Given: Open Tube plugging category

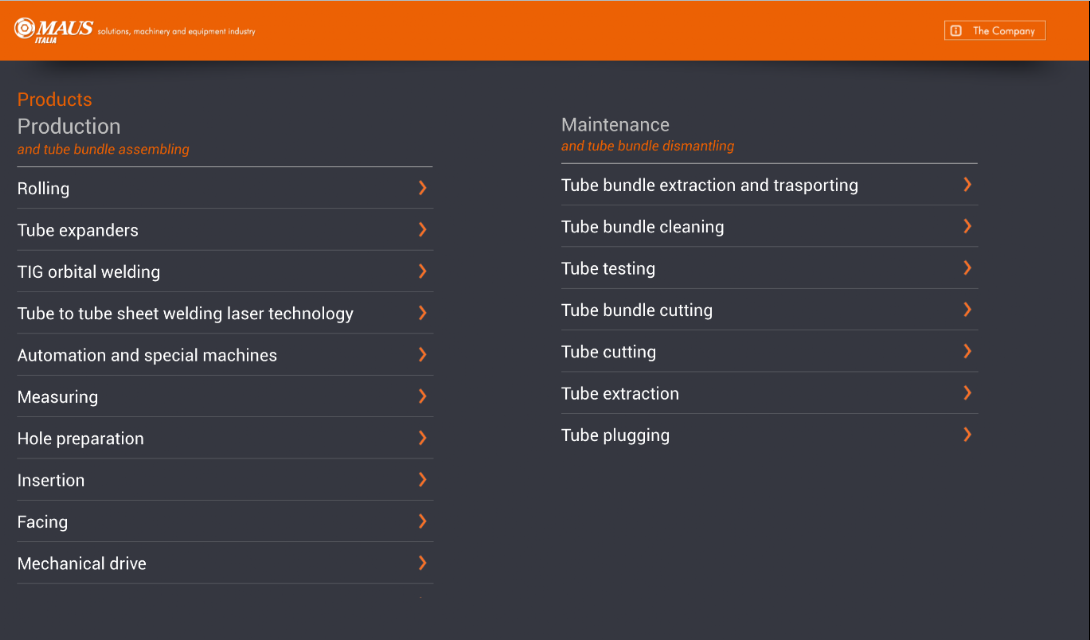Looking at the screenshot, I should click(769, 435).
